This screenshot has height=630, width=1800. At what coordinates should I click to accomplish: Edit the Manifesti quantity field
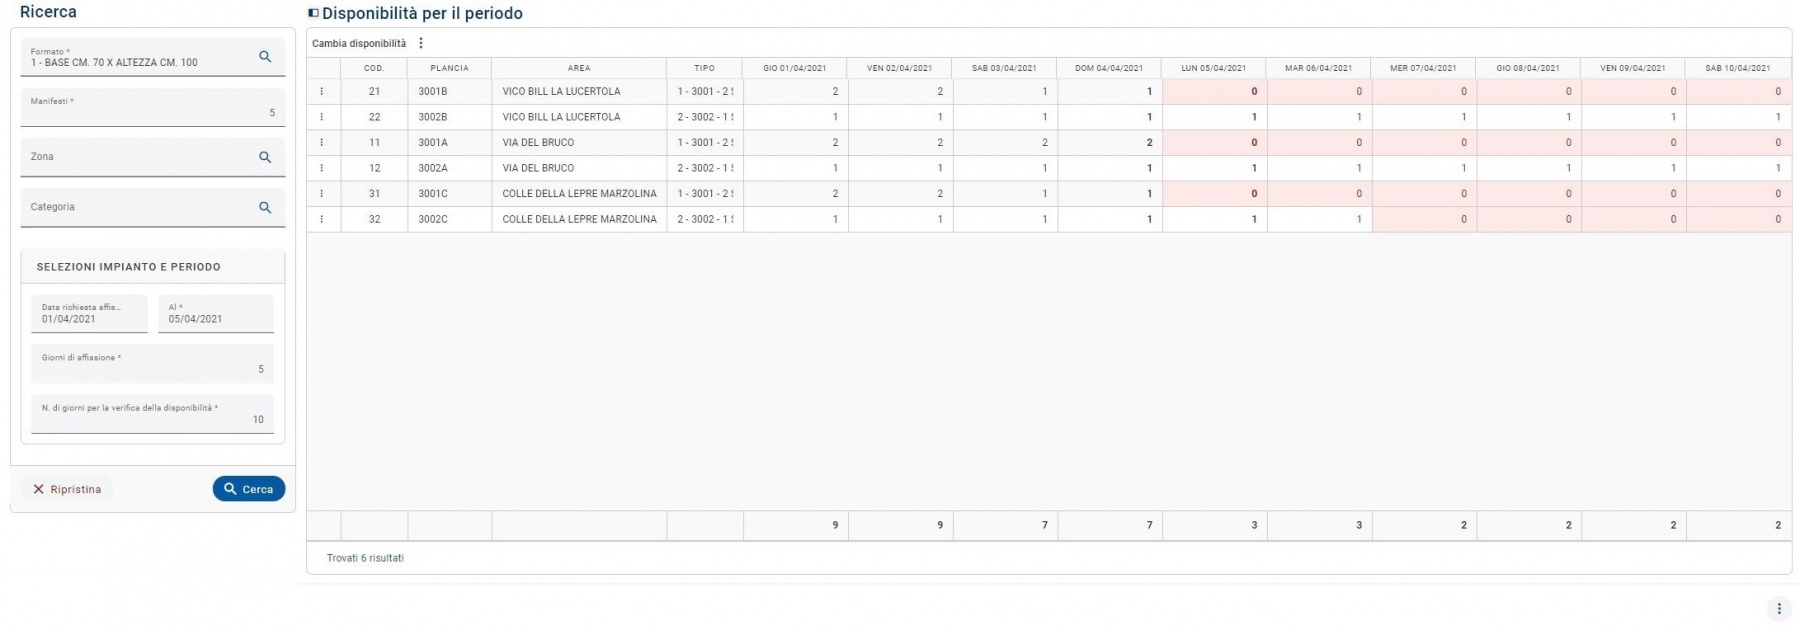(x=153, y=107)
